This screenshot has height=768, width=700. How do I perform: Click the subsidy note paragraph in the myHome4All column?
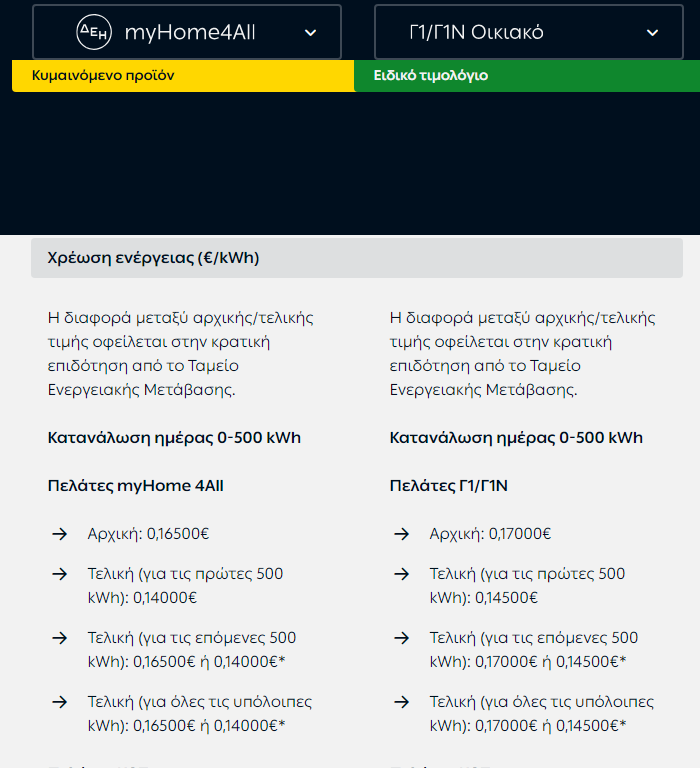(x=180, y=354)
